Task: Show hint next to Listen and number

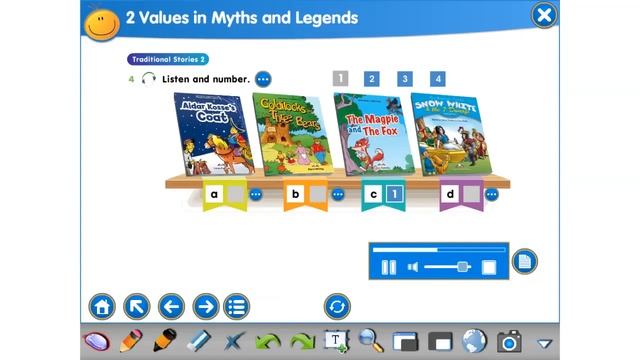Action: (x=263, y=79)
